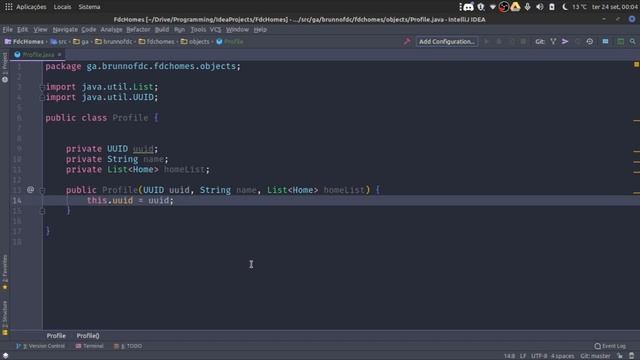Click the Discord tray icon
Viewport: 640px width, 360px height.
pyautogui.click(x=468, y=7)
